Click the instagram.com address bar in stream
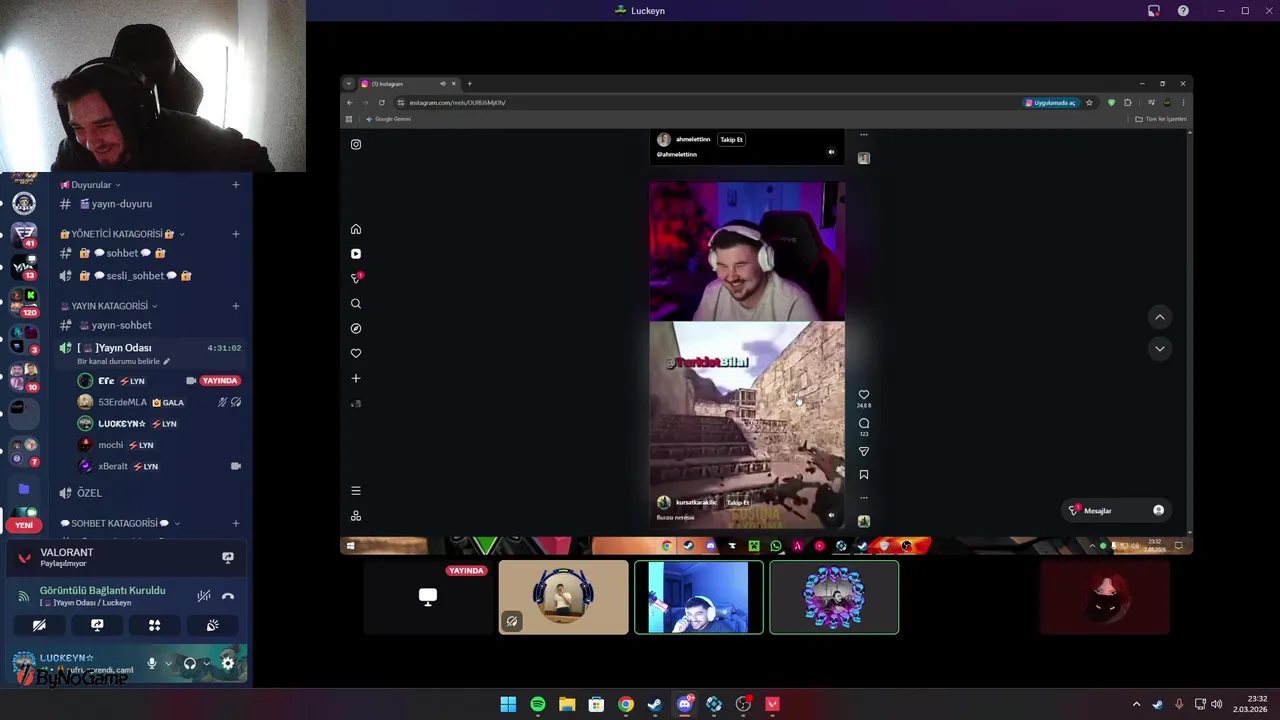Screen dimensions: 1280x720 pos(705,103)
